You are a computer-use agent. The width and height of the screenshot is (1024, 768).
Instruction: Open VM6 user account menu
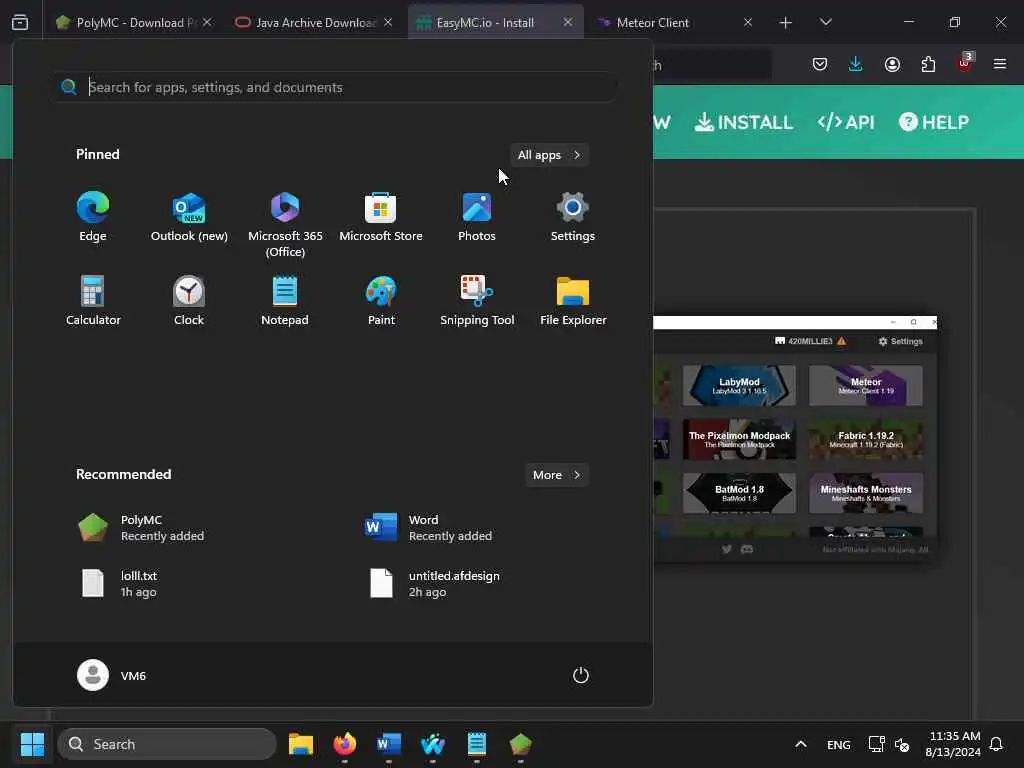(x=112, y=675)
